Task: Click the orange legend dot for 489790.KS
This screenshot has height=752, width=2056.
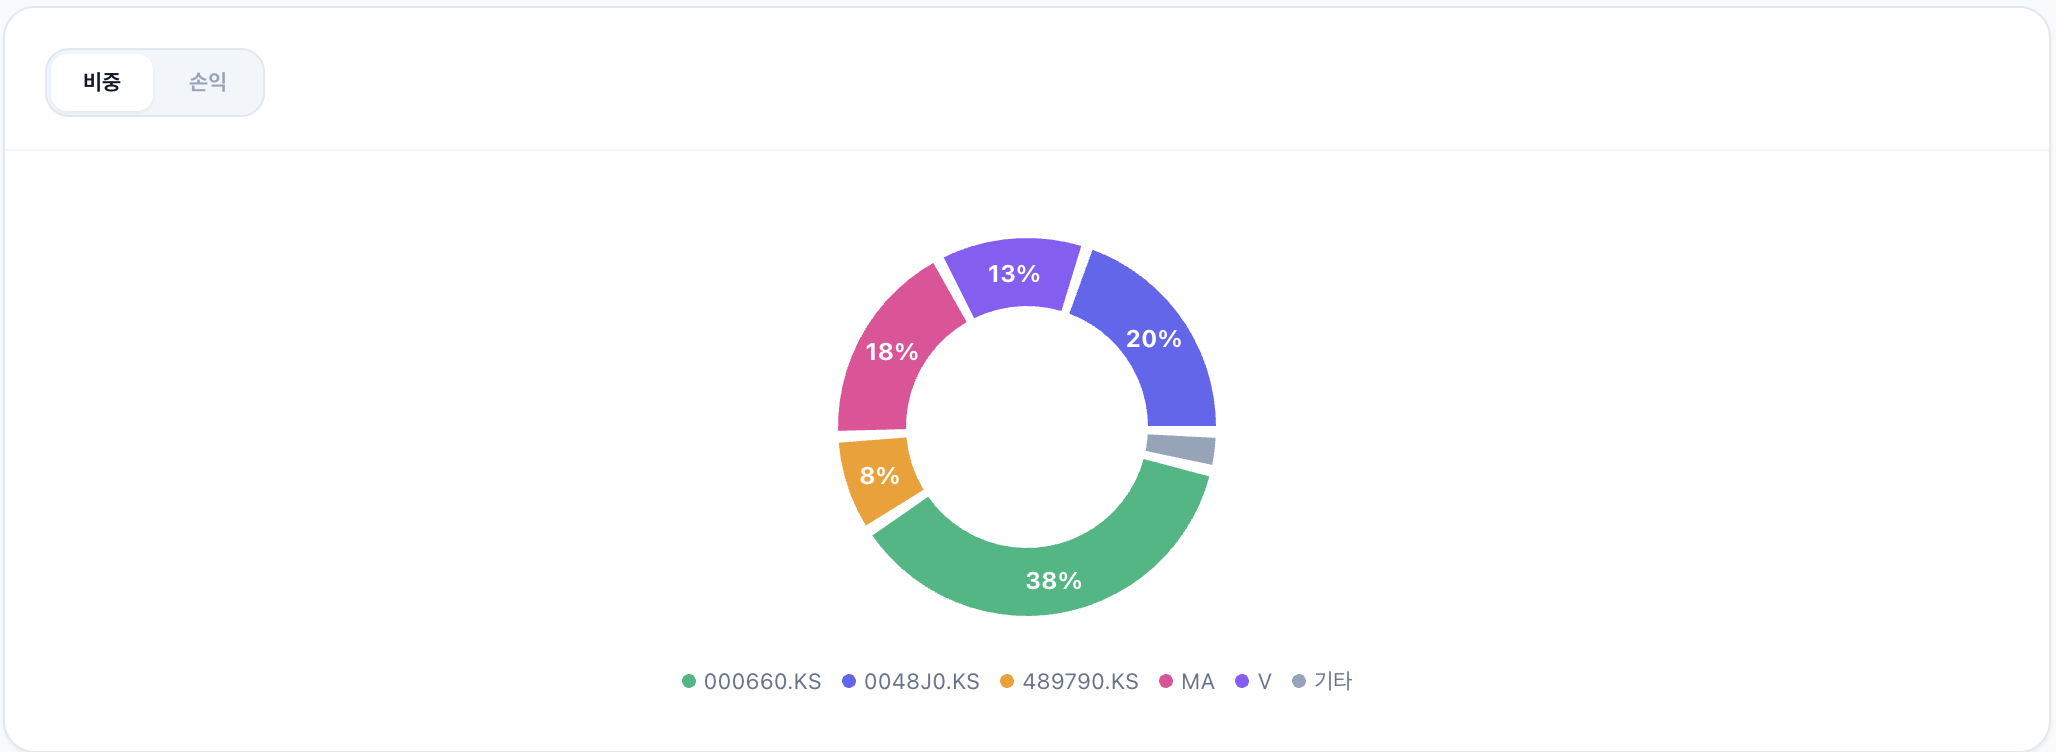Action: point(1007,682)
